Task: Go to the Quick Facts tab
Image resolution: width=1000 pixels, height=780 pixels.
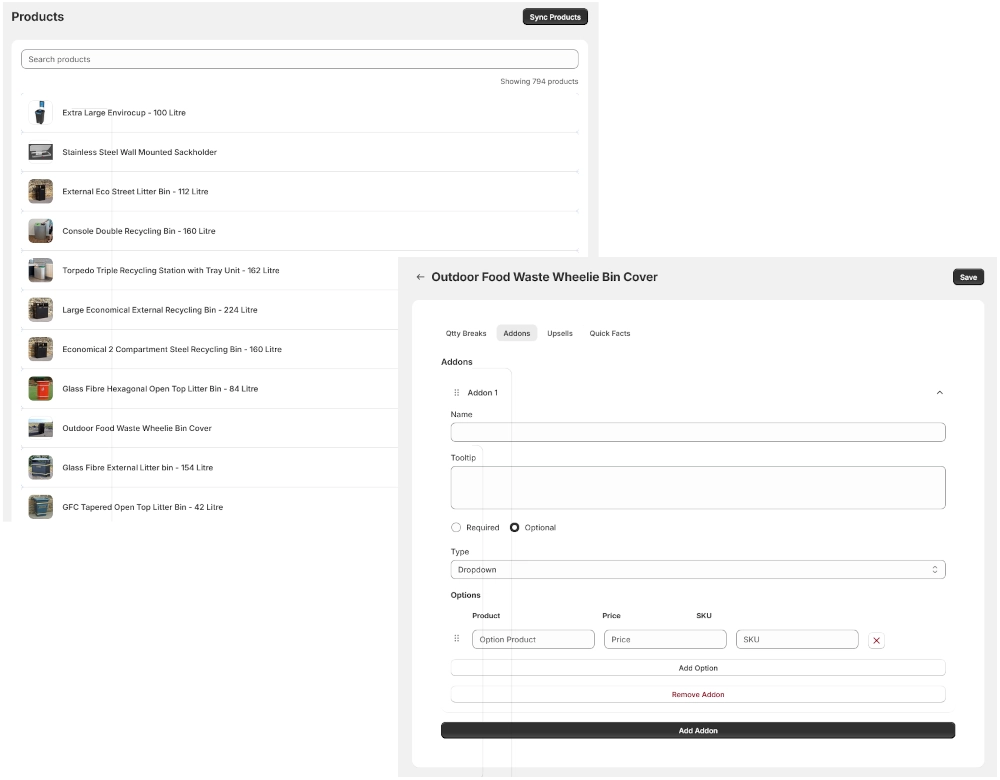Action: click(609, 333)
